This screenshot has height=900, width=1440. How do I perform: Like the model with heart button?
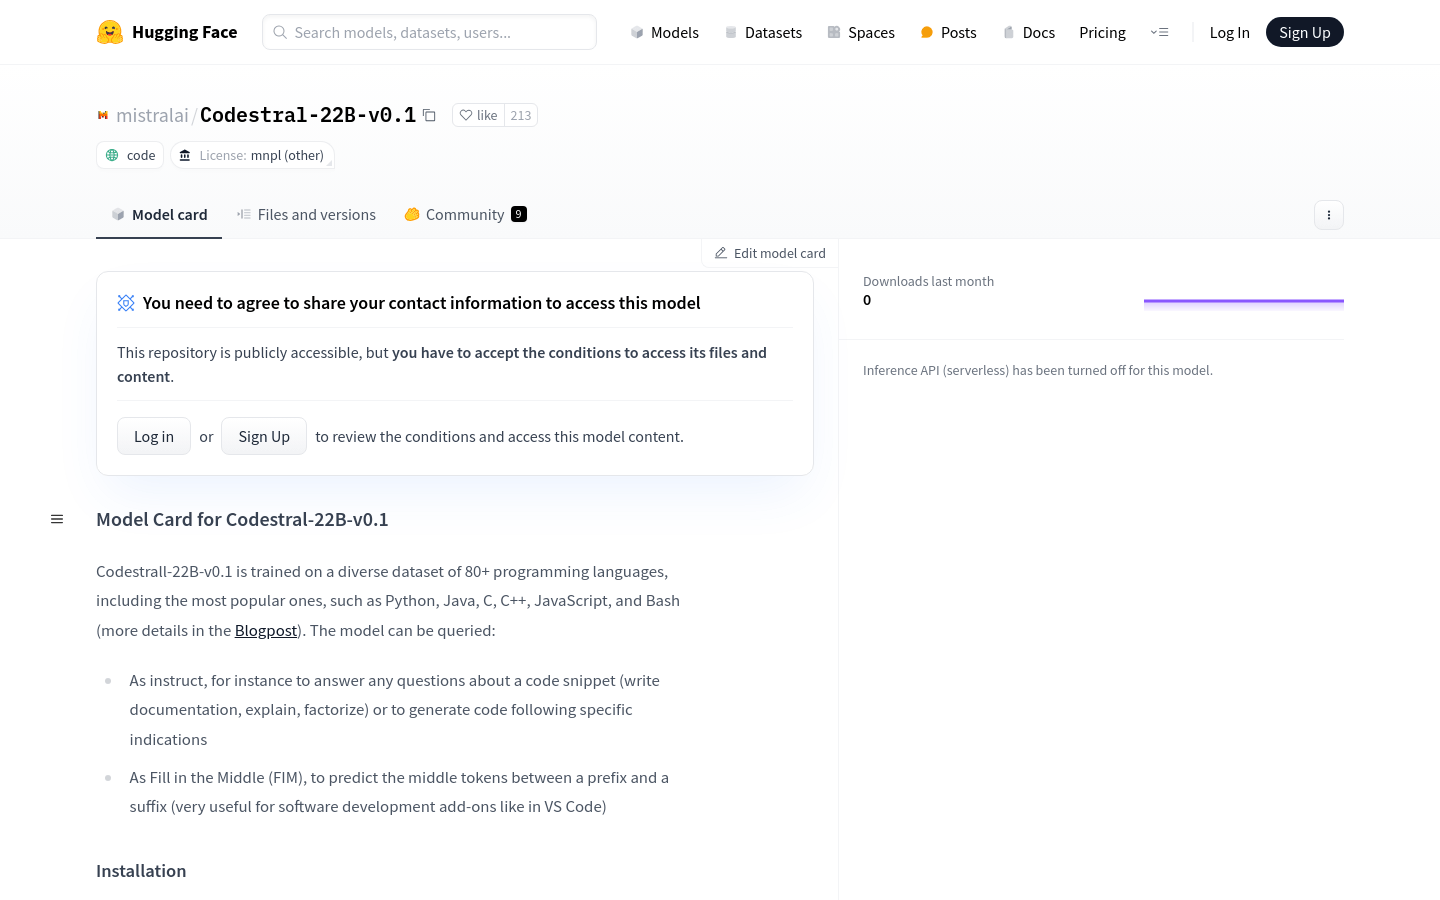coord(478,115)
